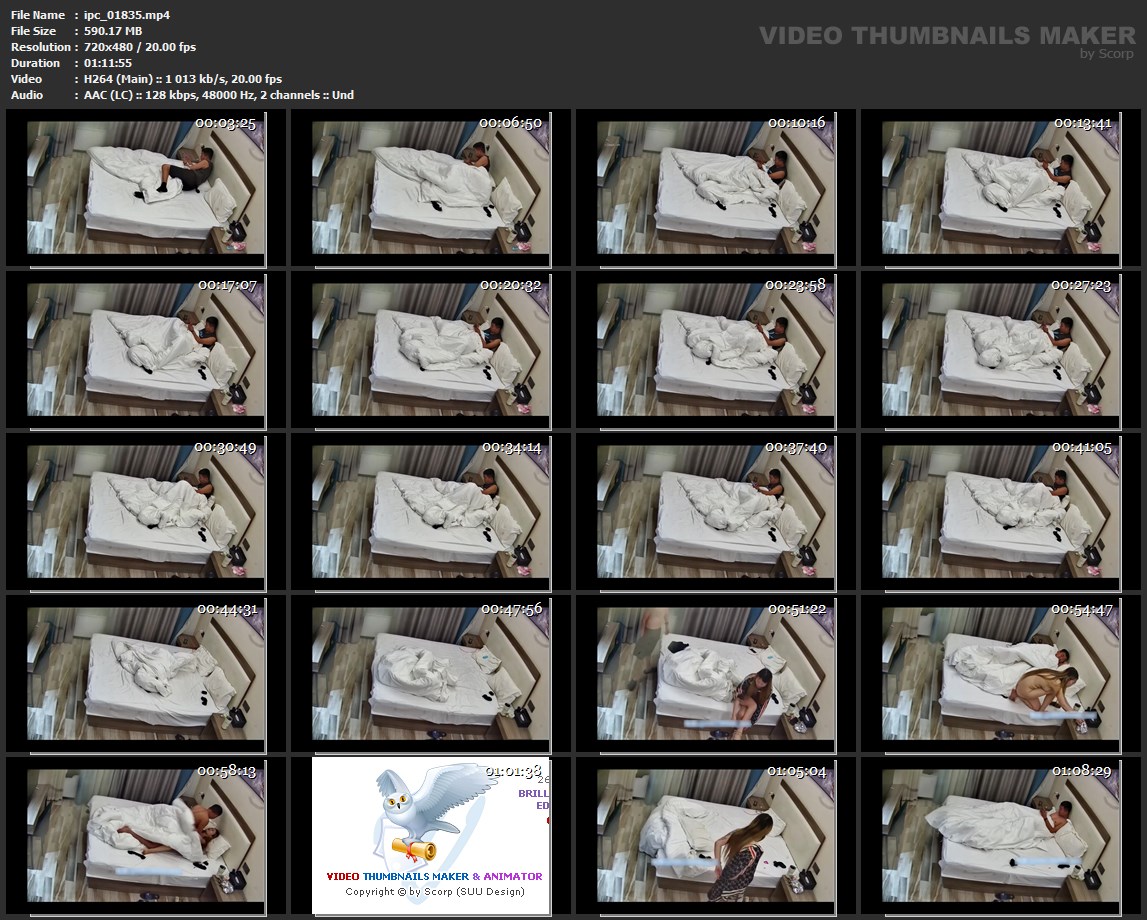The image size is (1147, 920).
Task: Open the thumbnail at 00:10:16
Action: pyautogui.click(x=716, y=188)
